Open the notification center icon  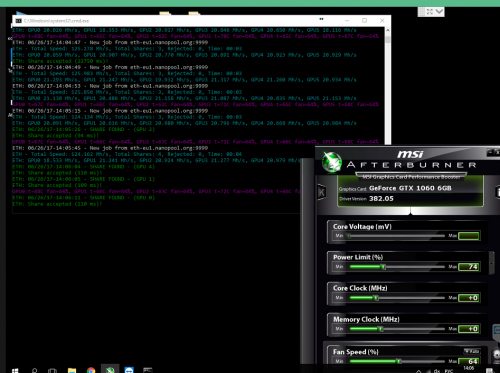pyautogui.click(x=489, y=371)
